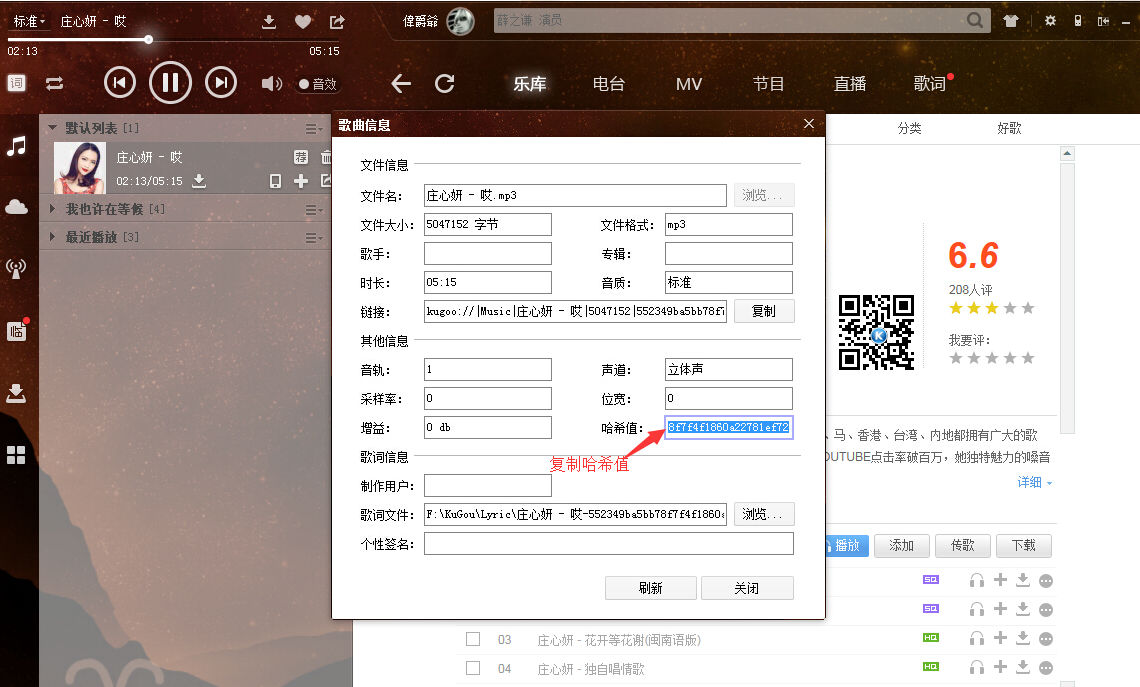Click the 复制 link copy button
The height and width of the screenshot is (687, 1140).
tap(763, 311)
